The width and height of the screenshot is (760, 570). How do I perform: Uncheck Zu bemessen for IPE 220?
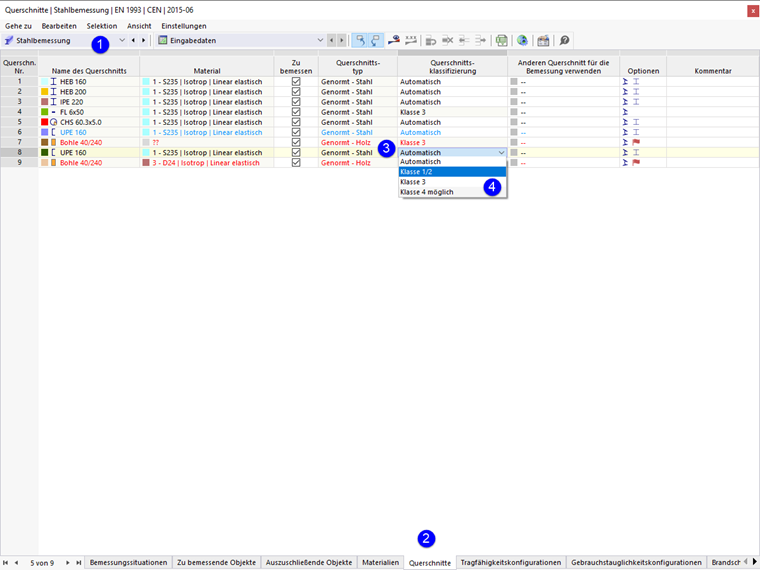[296, 102]
